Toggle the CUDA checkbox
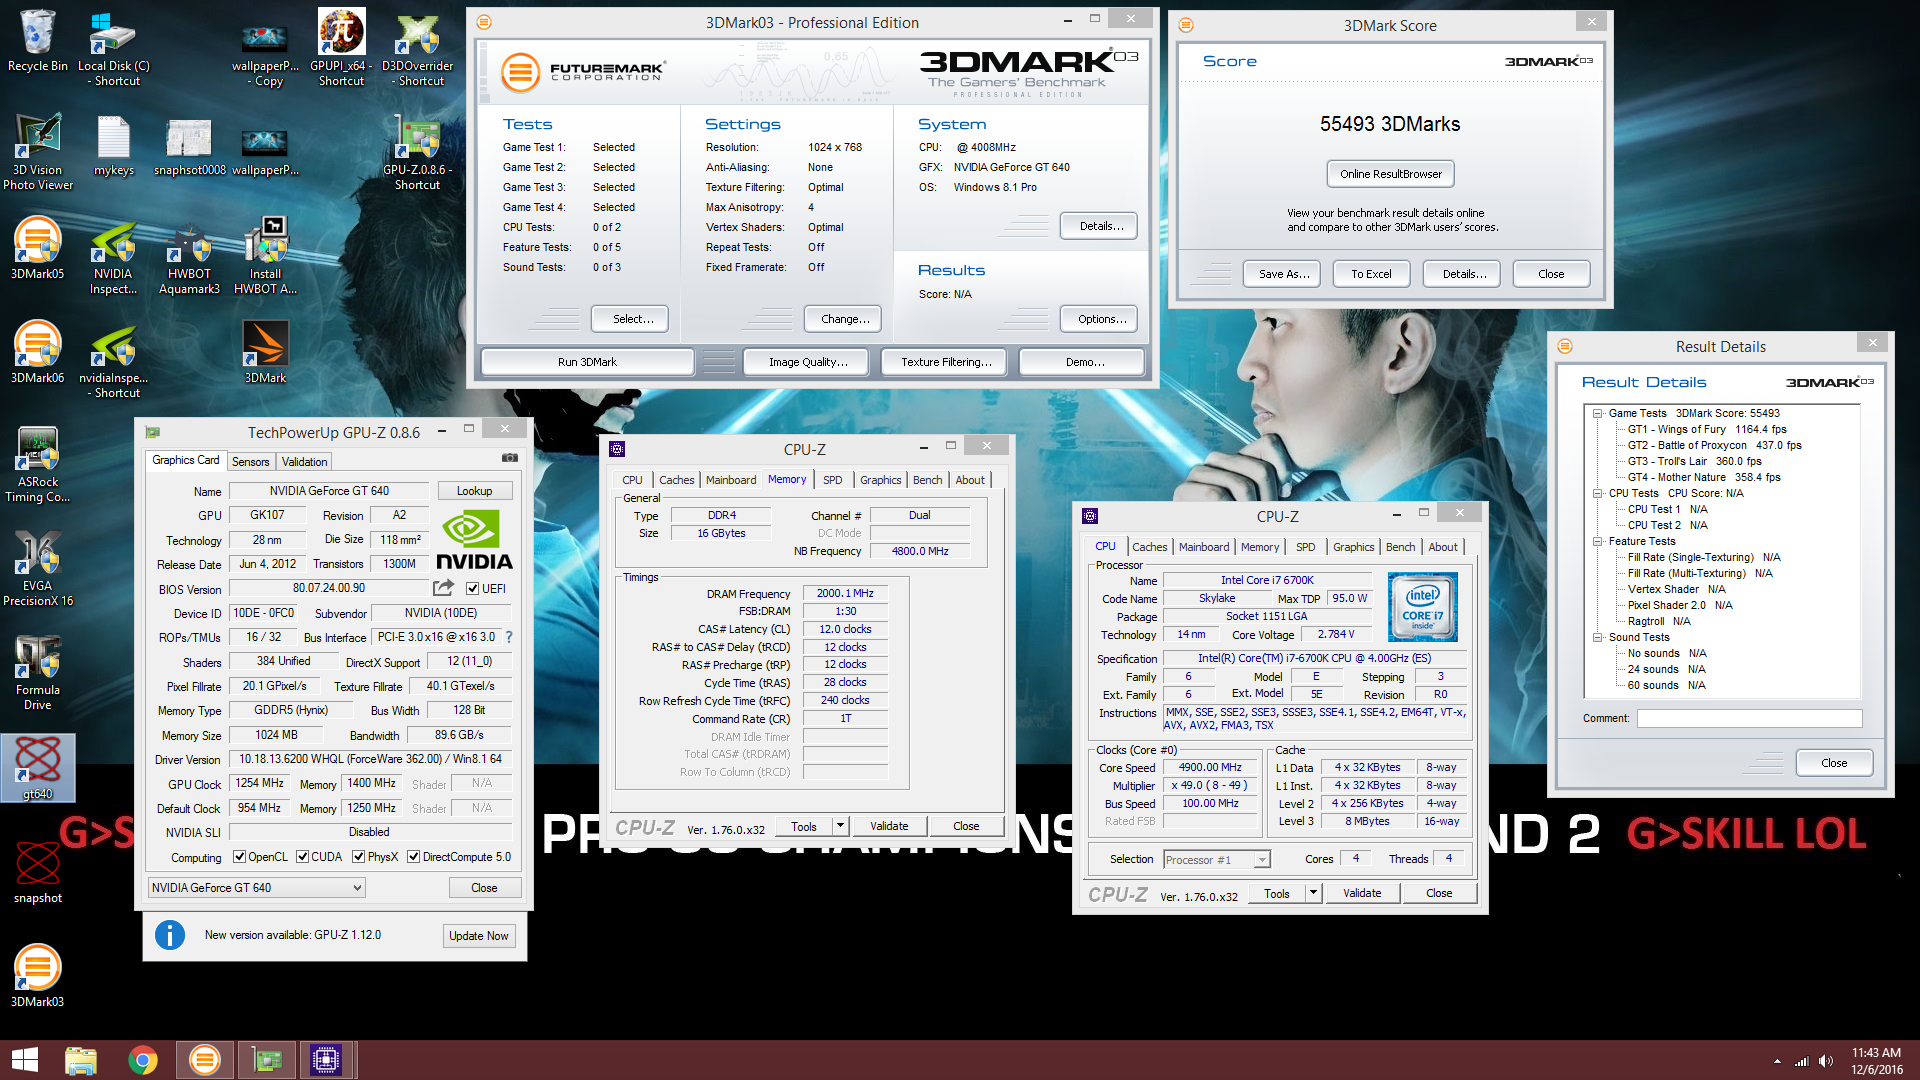 point(302,857)
